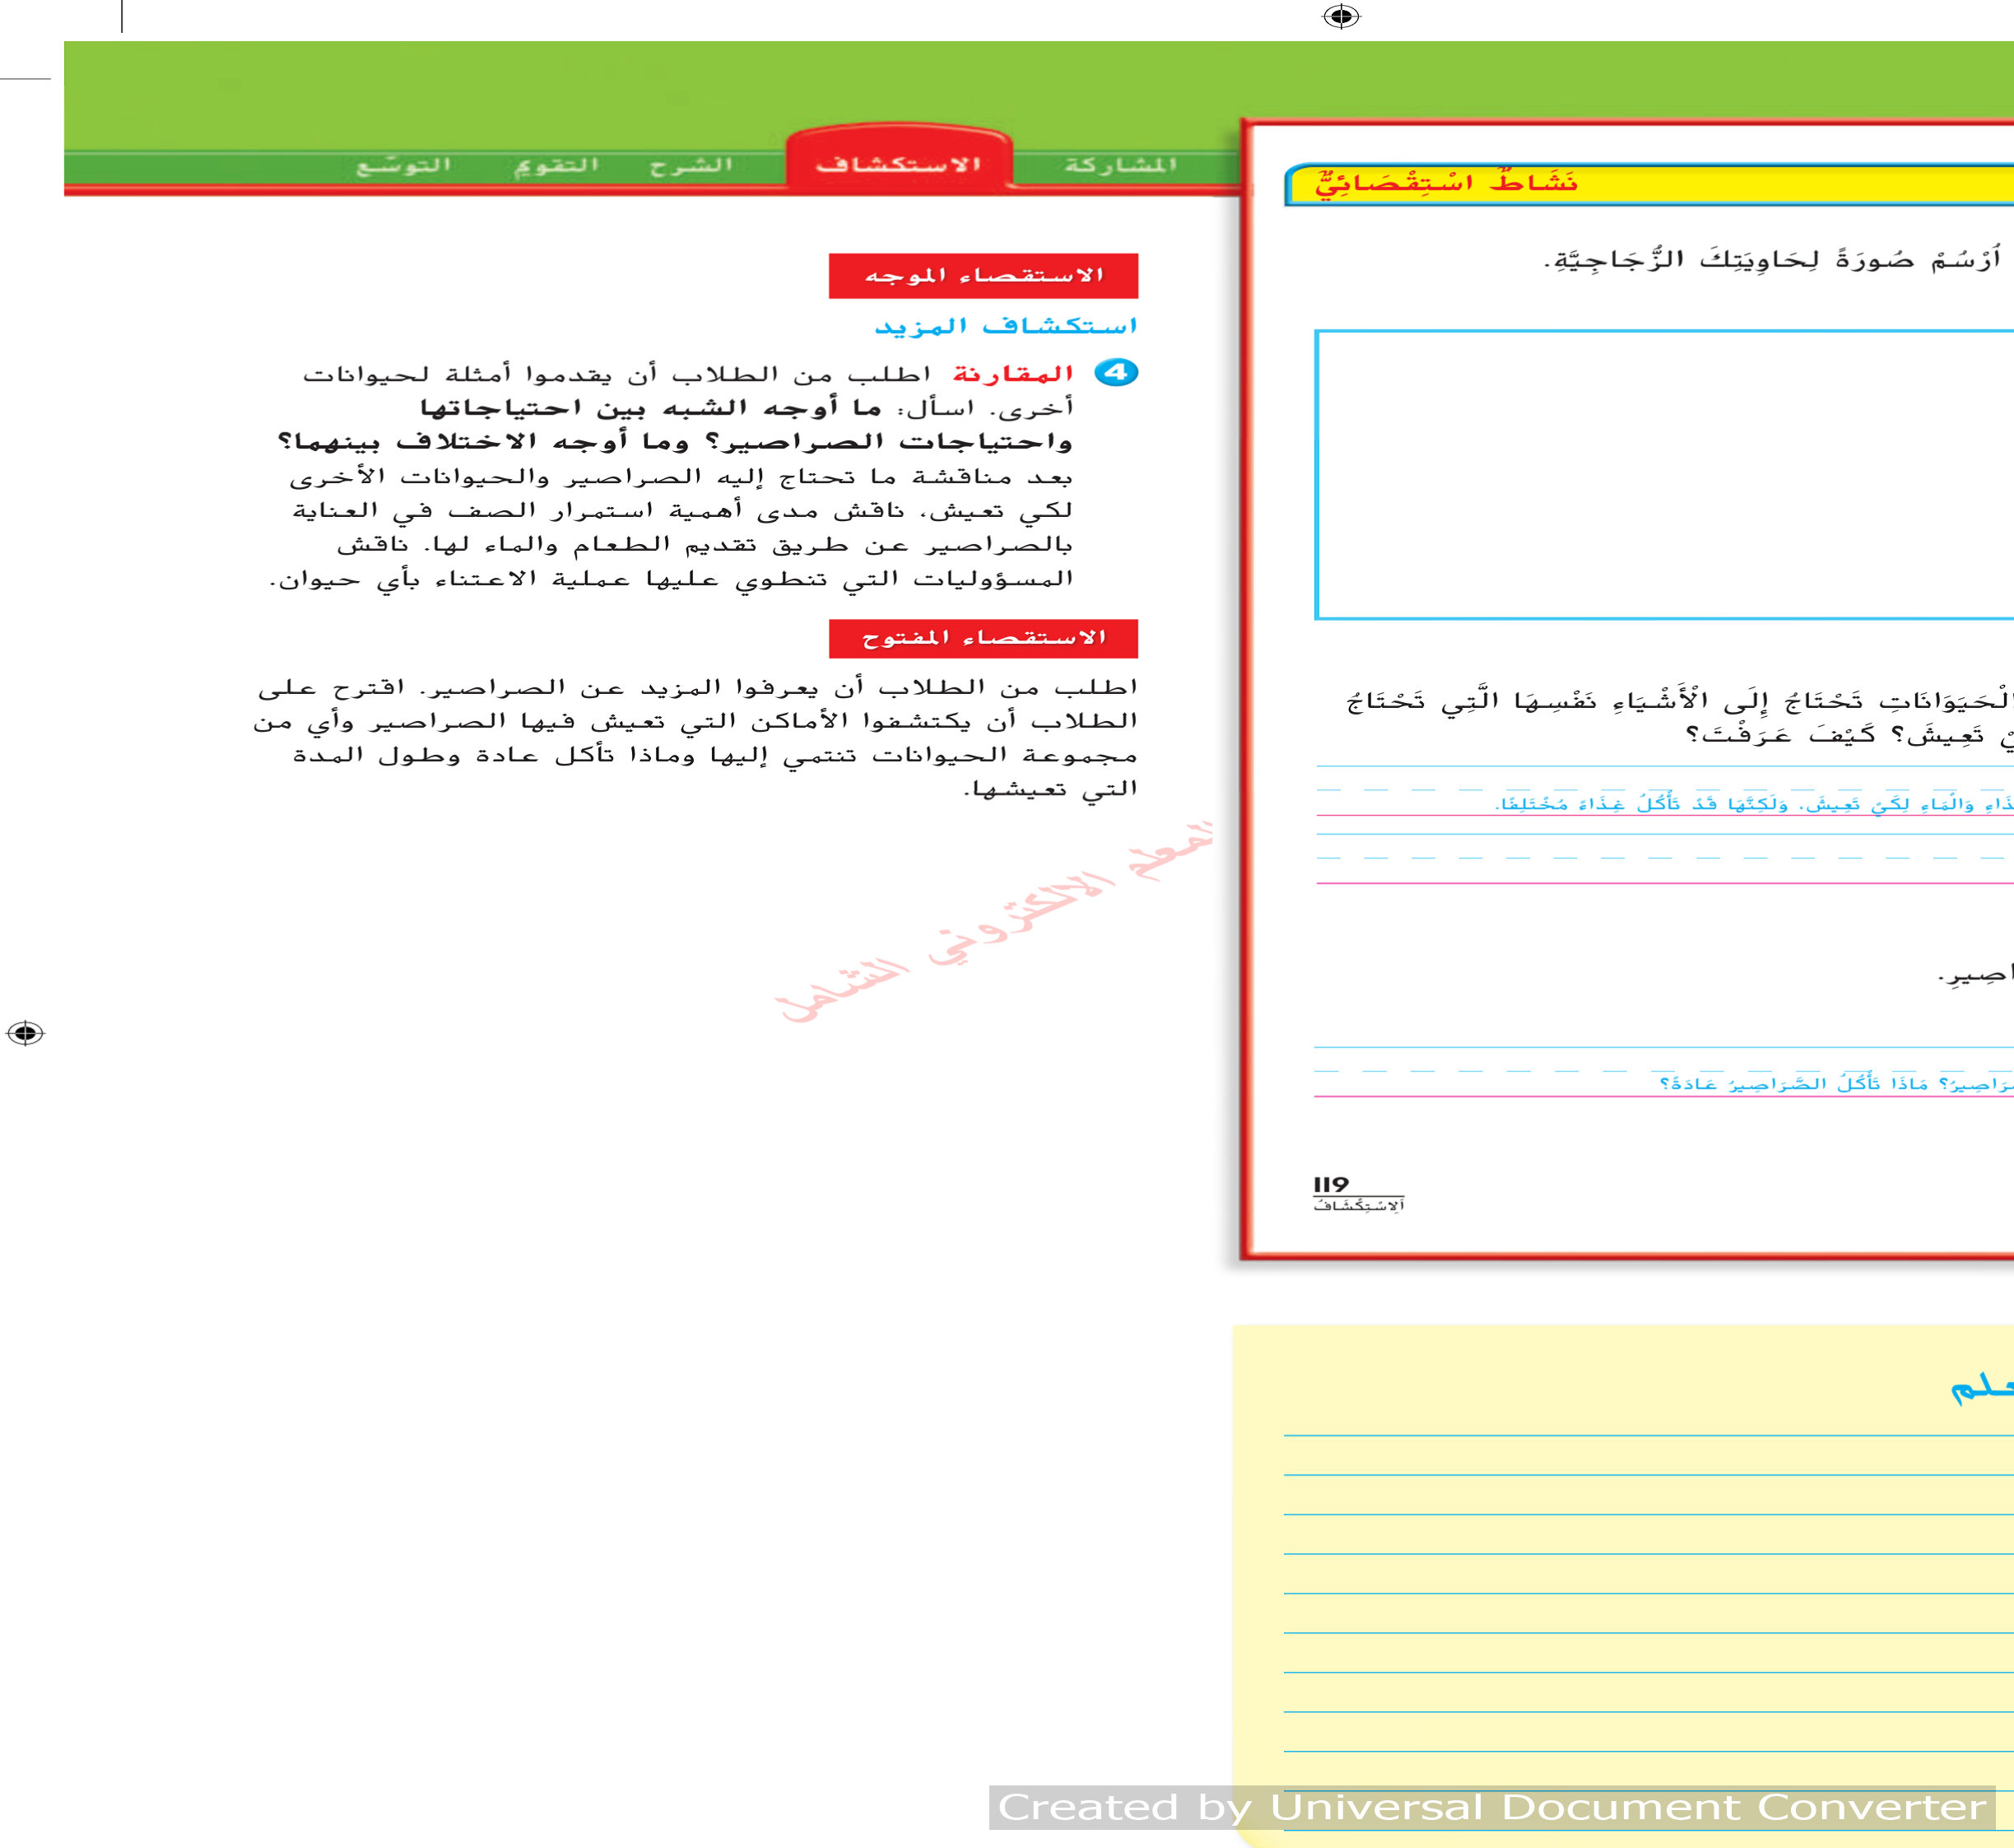The width and height of the screenshot is (2014, 1848).
Task: Switch to the المشاركة tab
Action: coord(1120,164)
